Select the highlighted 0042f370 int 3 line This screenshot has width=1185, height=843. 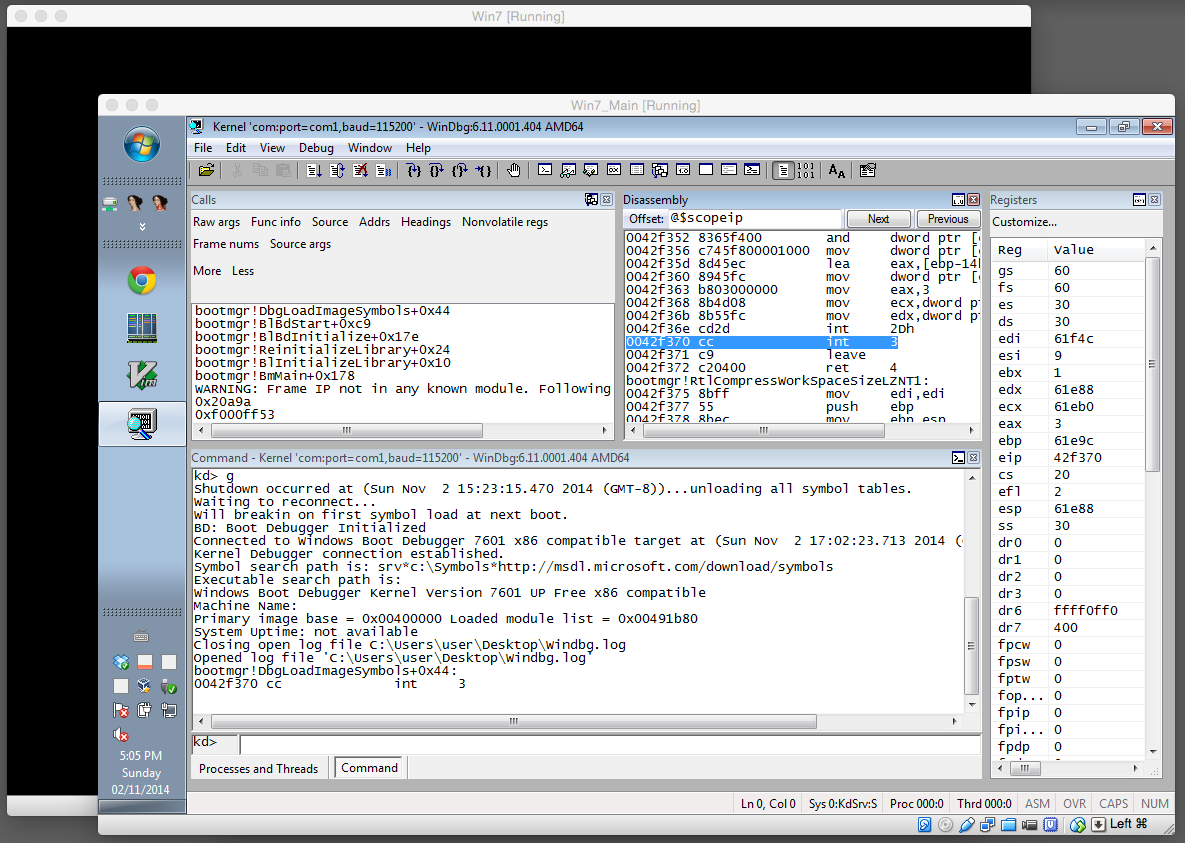pos(762,342)
